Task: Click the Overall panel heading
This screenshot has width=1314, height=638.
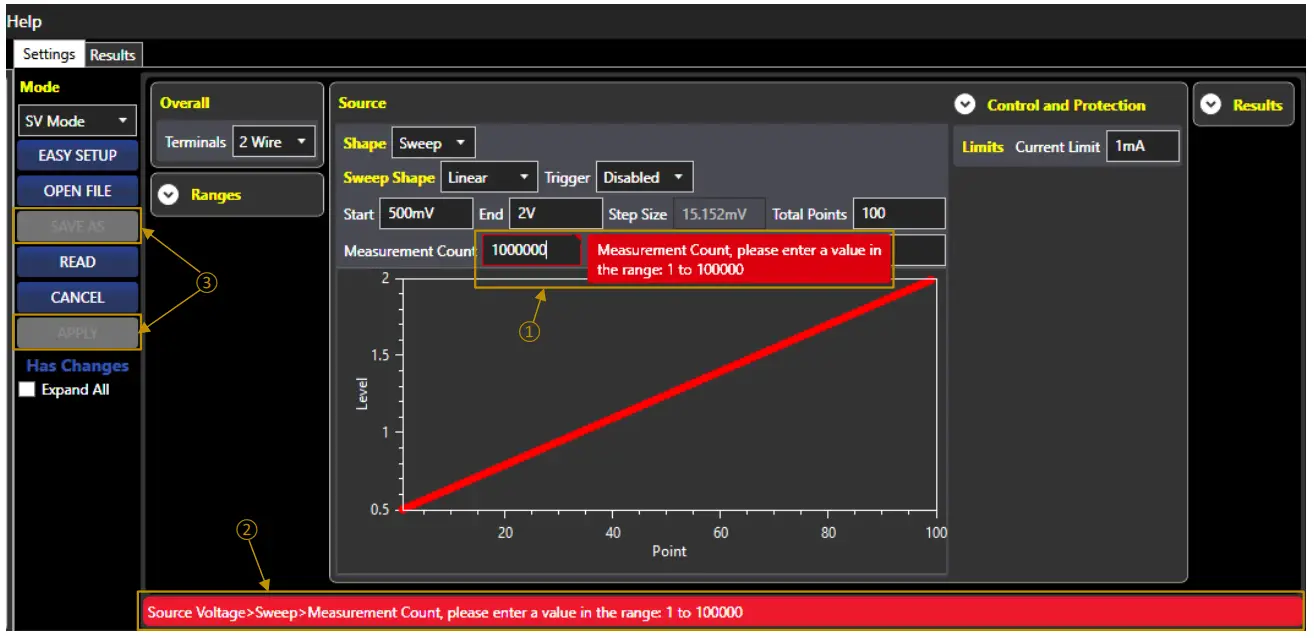Action: pos(185,103)
